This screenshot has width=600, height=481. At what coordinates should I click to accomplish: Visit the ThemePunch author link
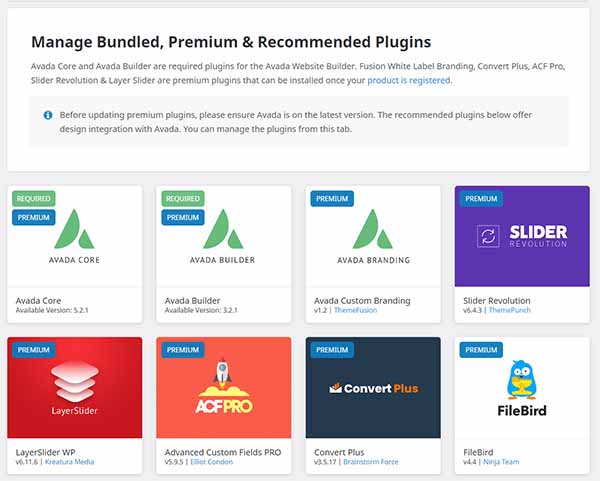(510, 310)
